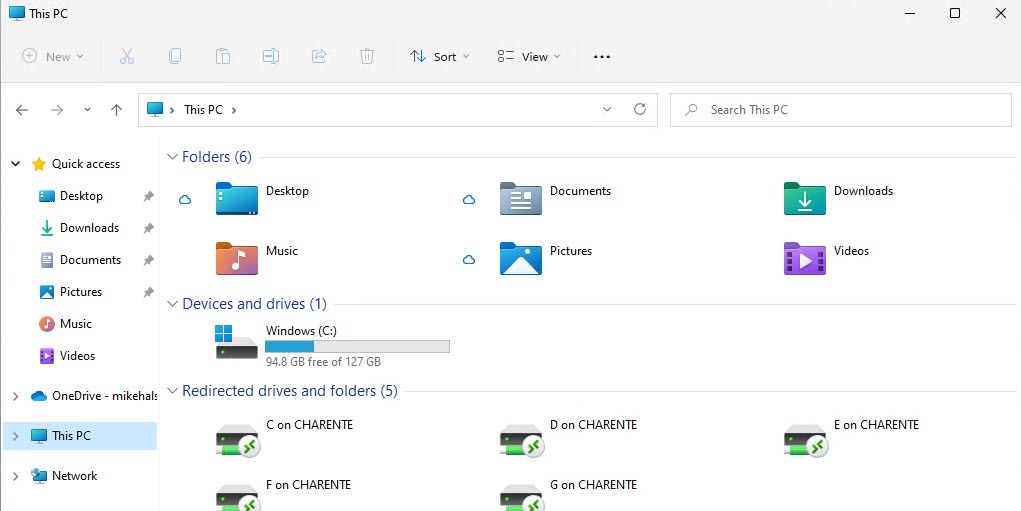
Task: Click the PC icon in address bar
Action: [155, 109]
